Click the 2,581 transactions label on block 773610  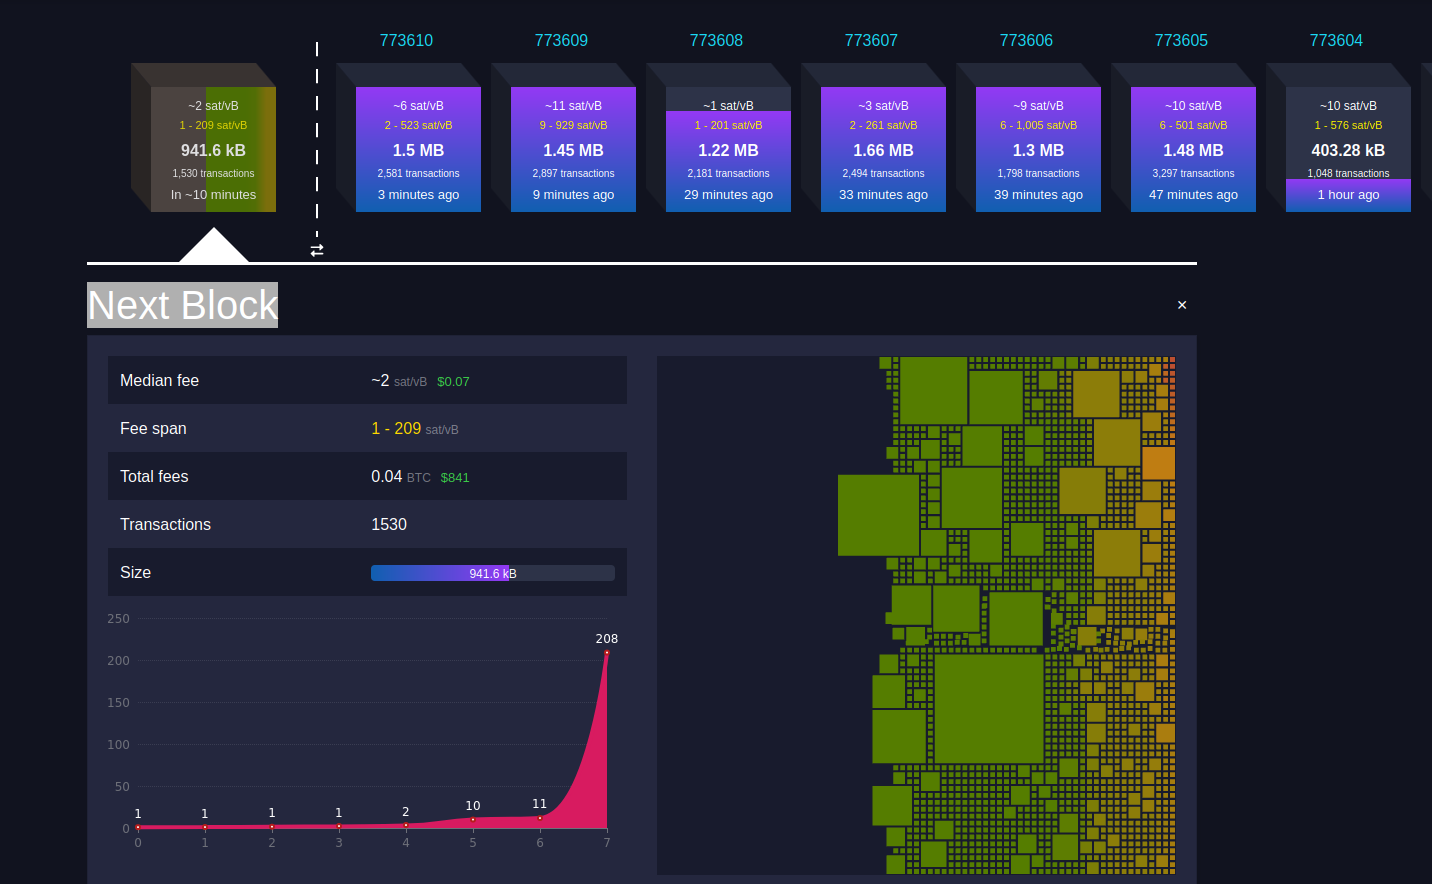(418, 173)
